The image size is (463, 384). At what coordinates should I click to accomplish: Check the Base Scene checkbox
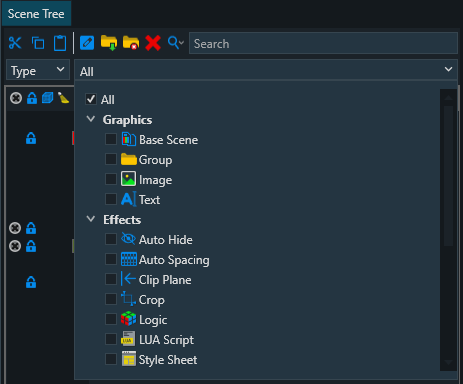coord(111,139)
